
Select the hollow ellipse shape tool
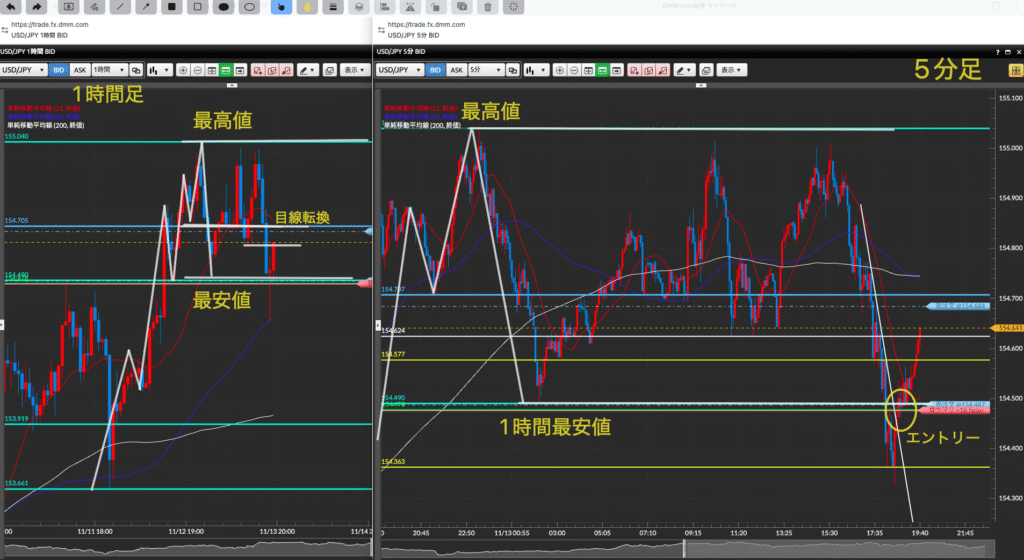(251, 6)
